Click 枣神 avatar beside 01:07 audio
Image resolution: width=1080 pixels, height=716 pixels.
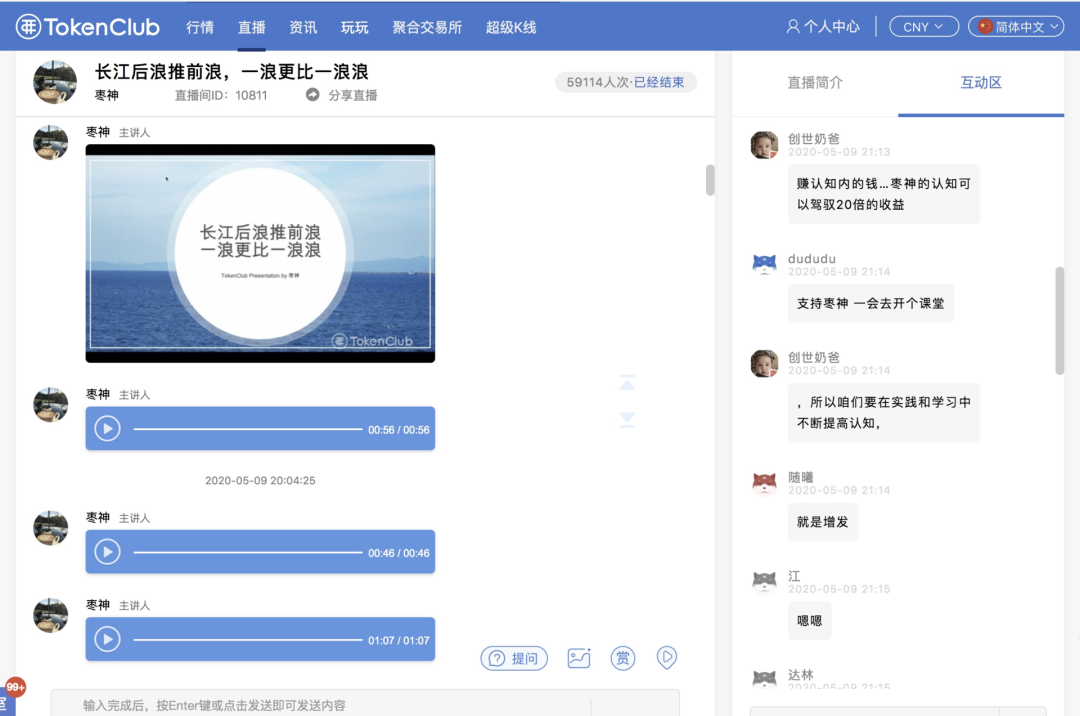tap(51, 615)
